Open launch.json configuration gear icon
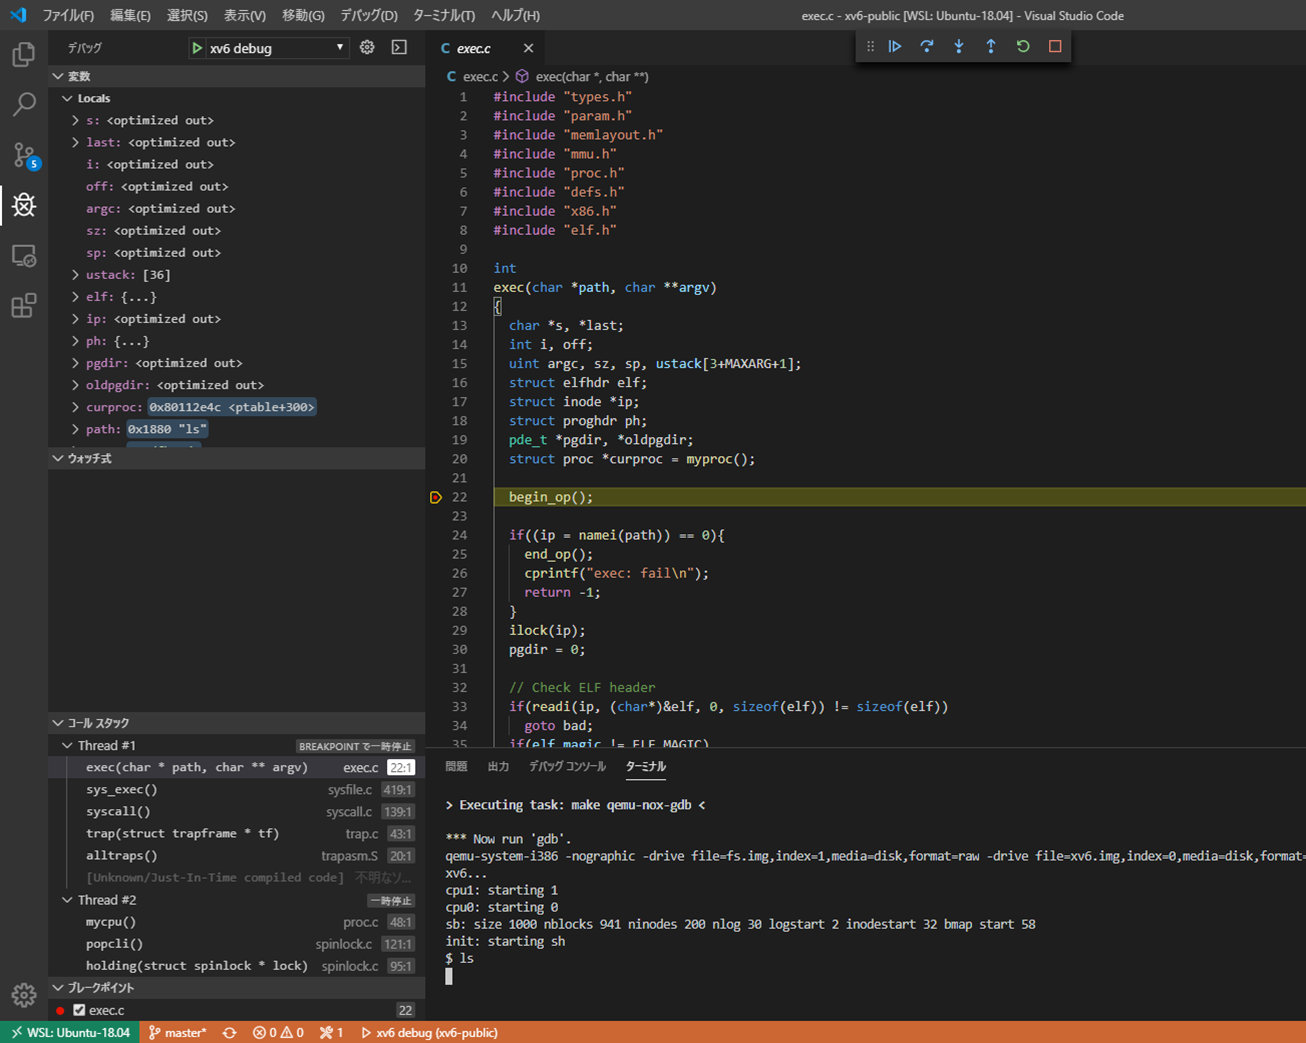Screen dimensions: 1306x1043 [367, 48]
